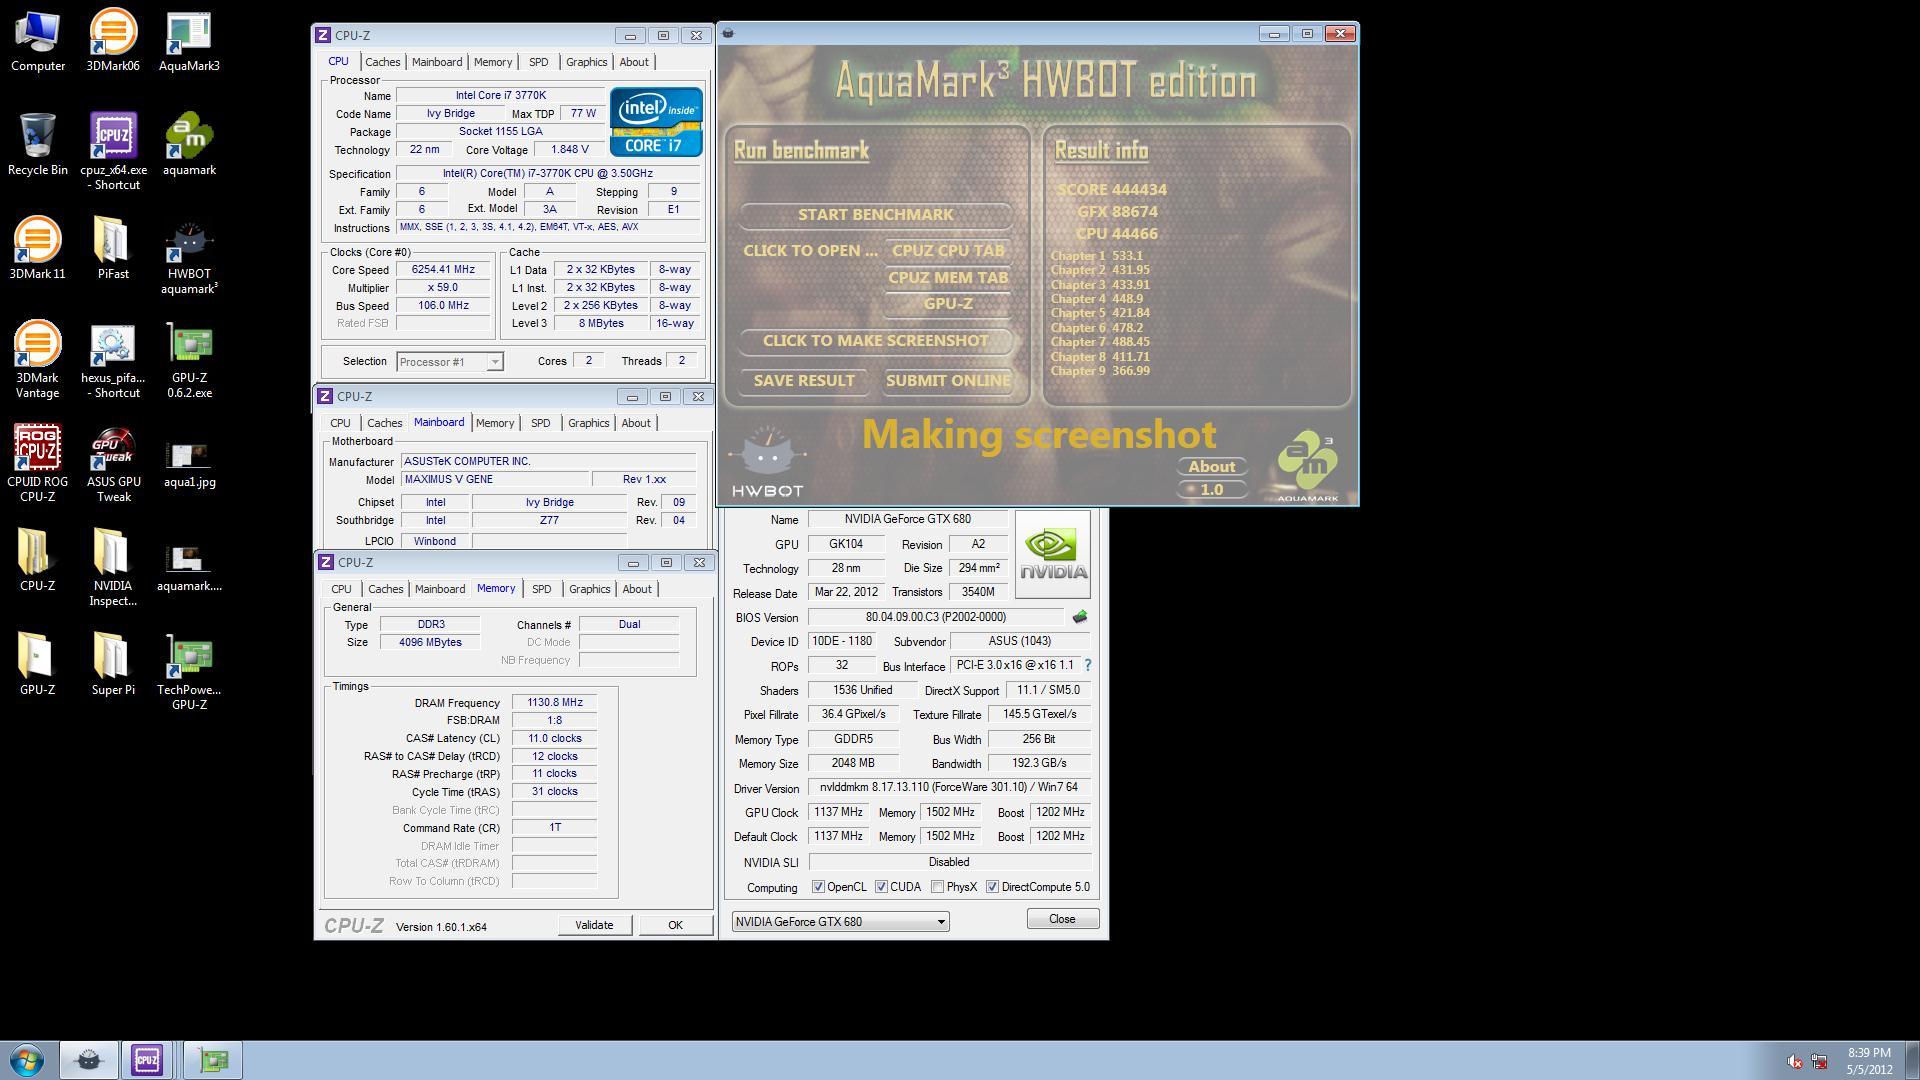Open CPUZ MEM TAB button

[x=948, y=278]
